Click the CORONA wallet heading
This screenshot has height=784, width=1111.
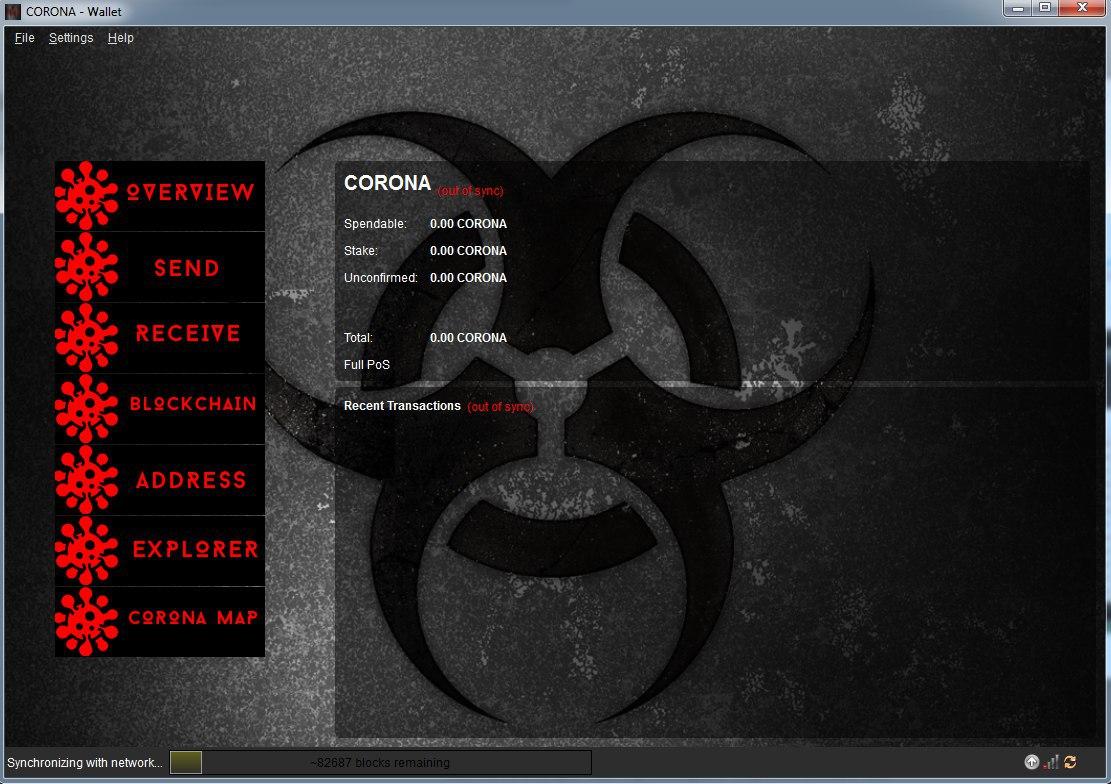pyautogui.click(x=388, y=183)
